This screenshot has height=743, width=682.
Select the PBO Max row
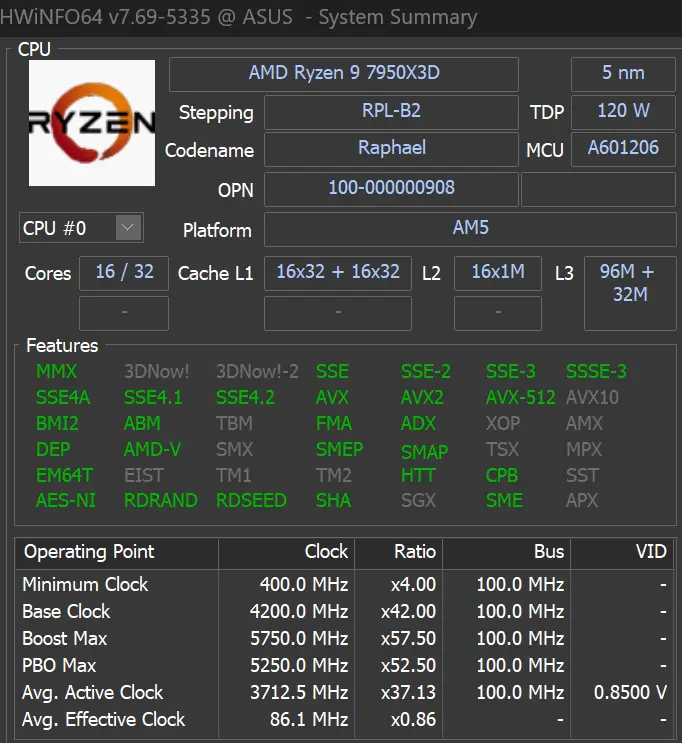click(x=345, y=666)
